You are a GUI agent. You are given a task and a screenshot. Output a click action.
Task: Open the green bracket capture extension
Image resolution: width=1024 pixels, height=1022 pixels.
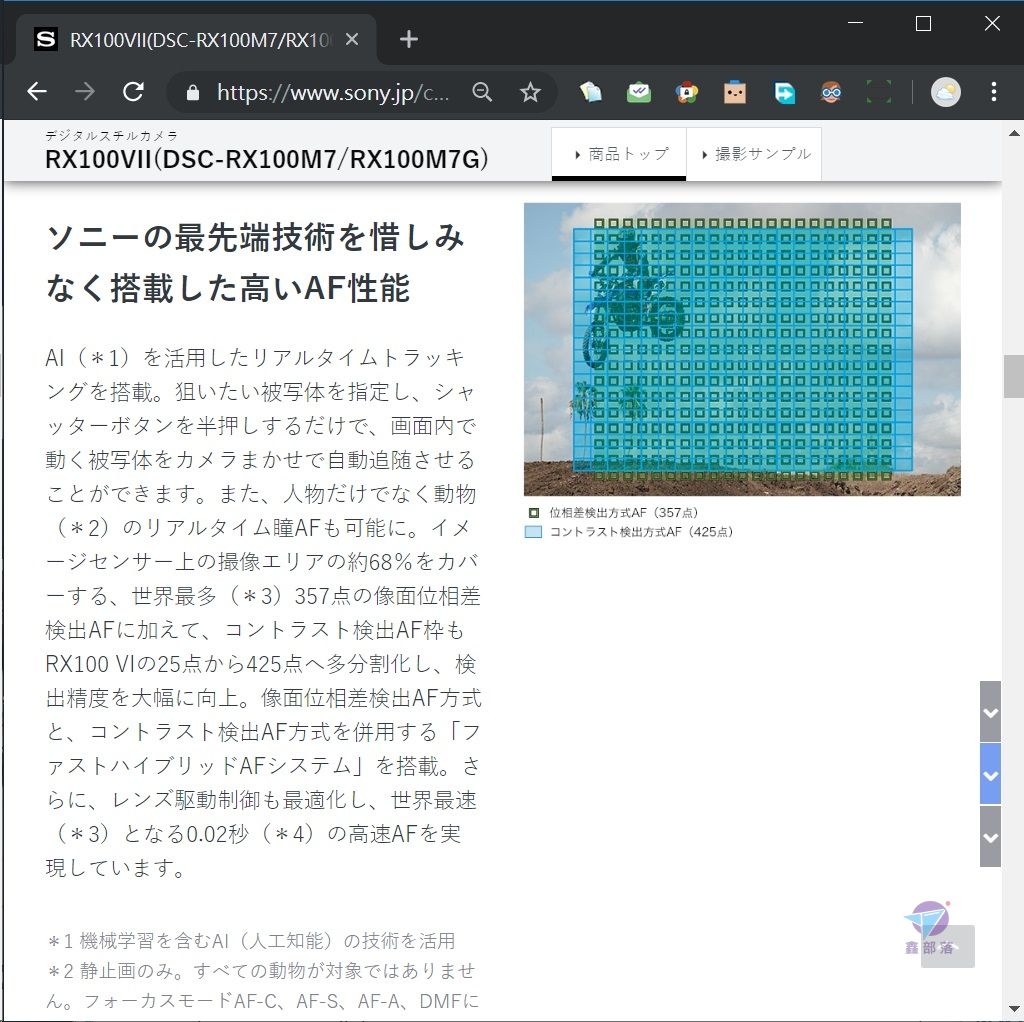(x=879, y=92)
